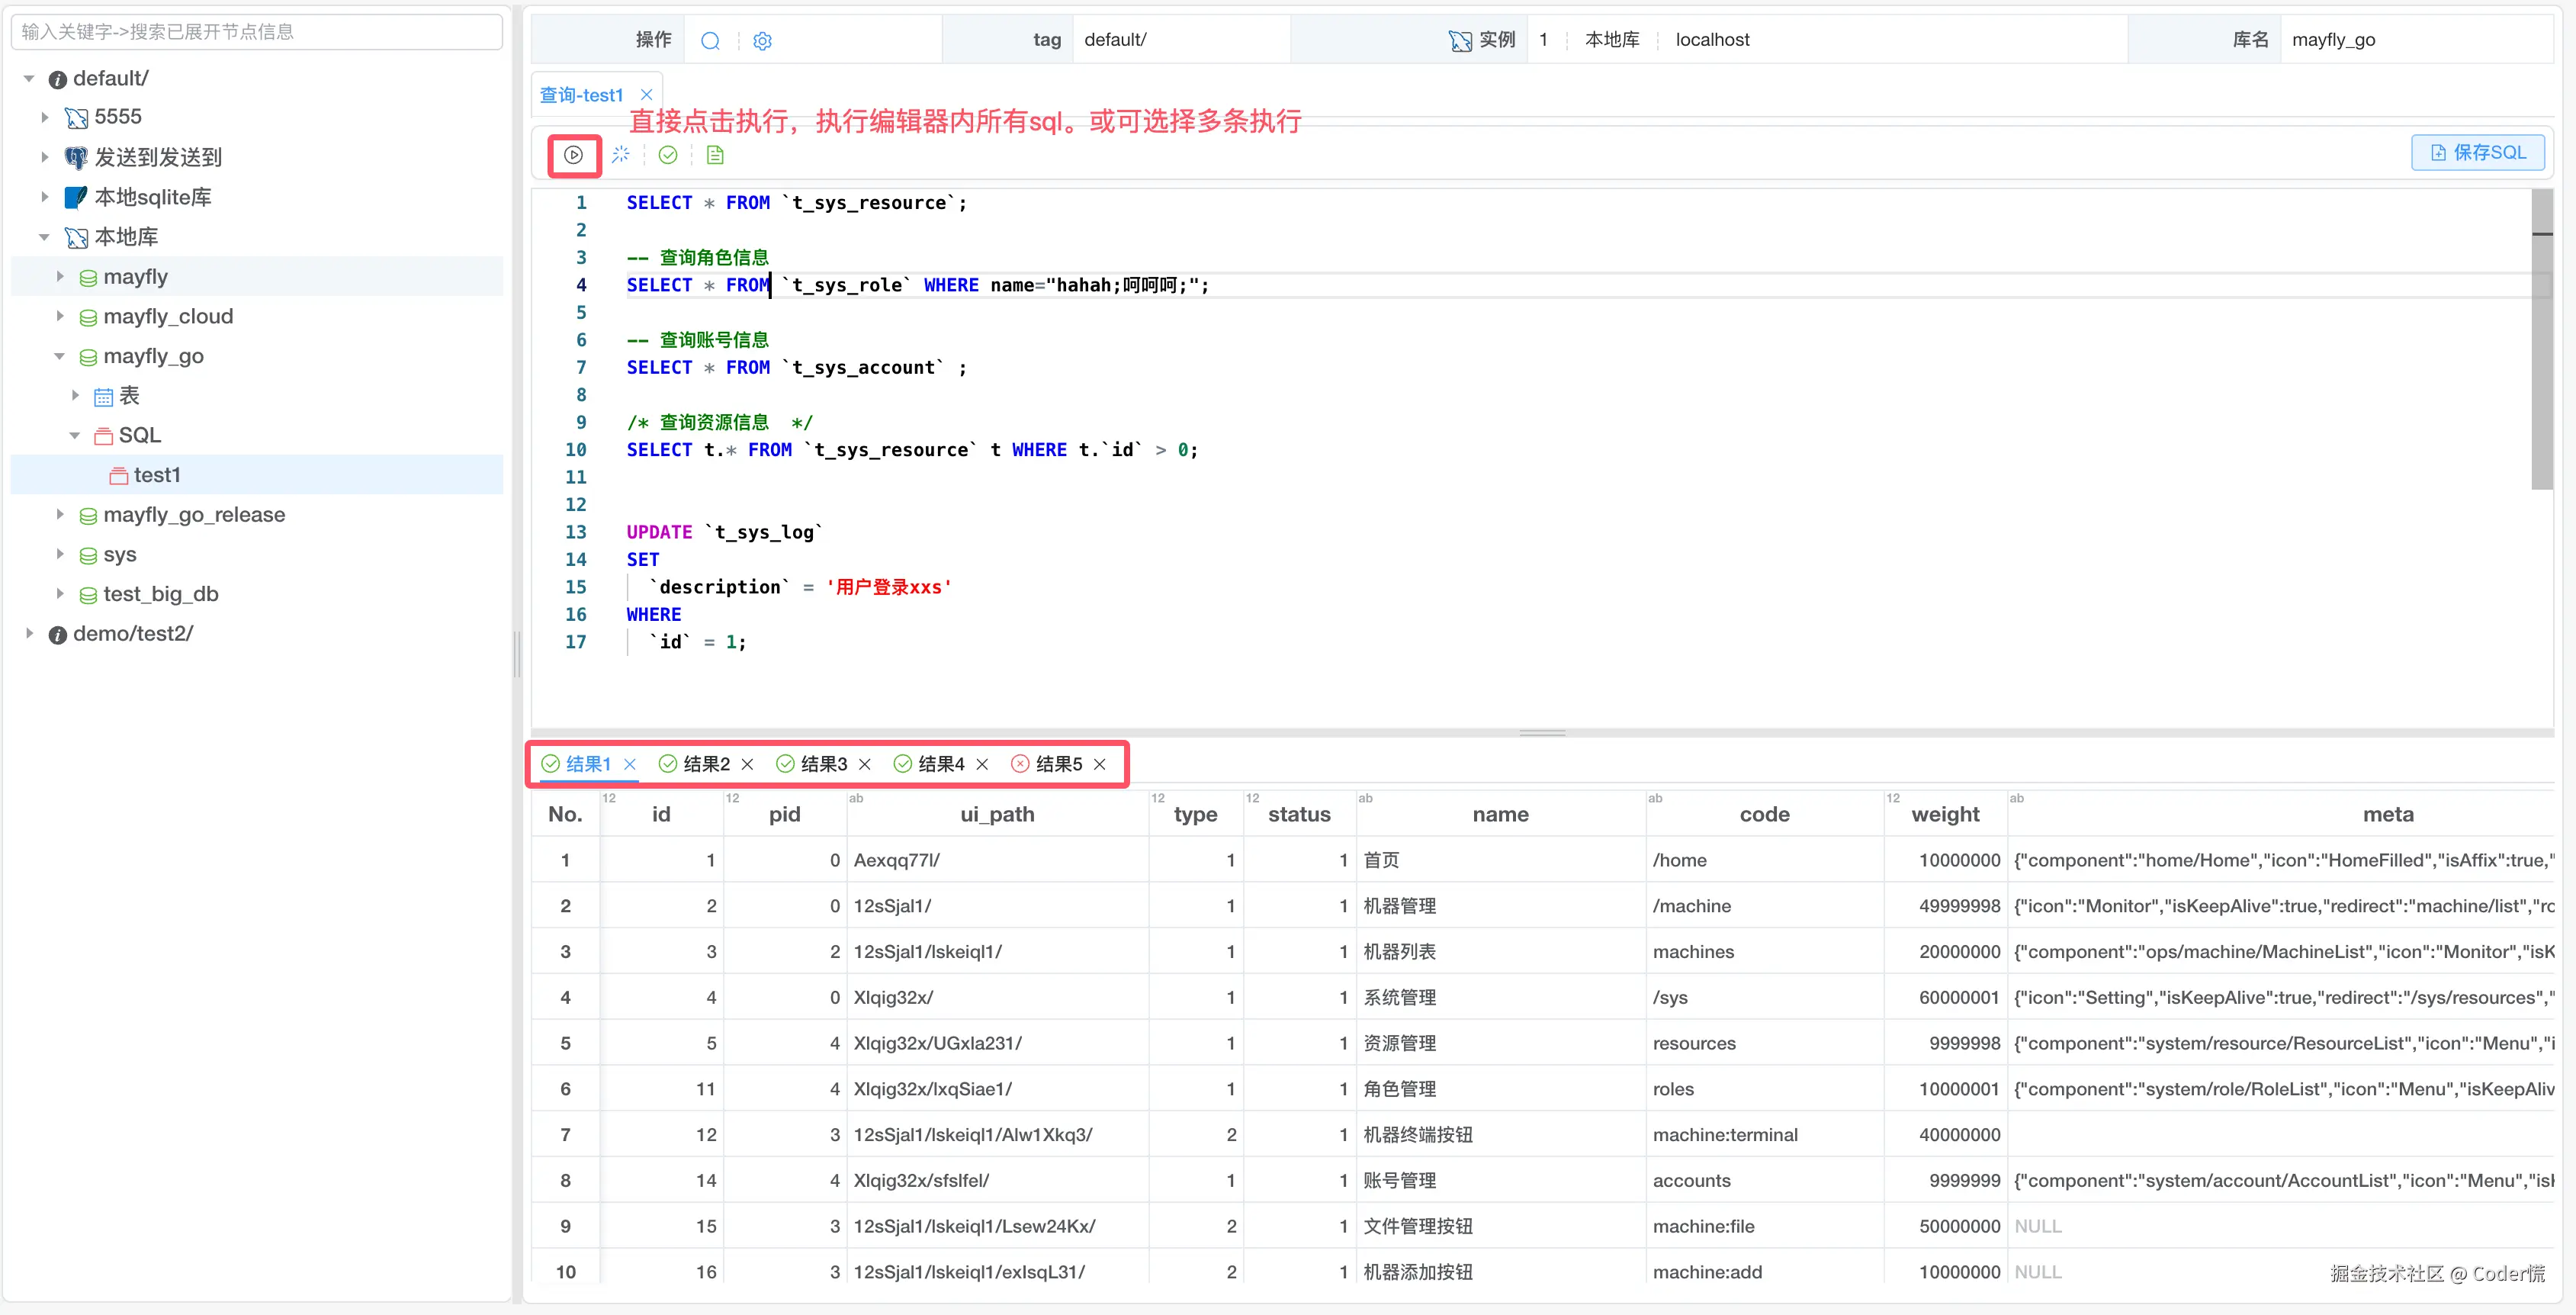Click the green document icon in toolbar
Viewport: 2576px width, 1315px height.
click(x=715, y=155)
